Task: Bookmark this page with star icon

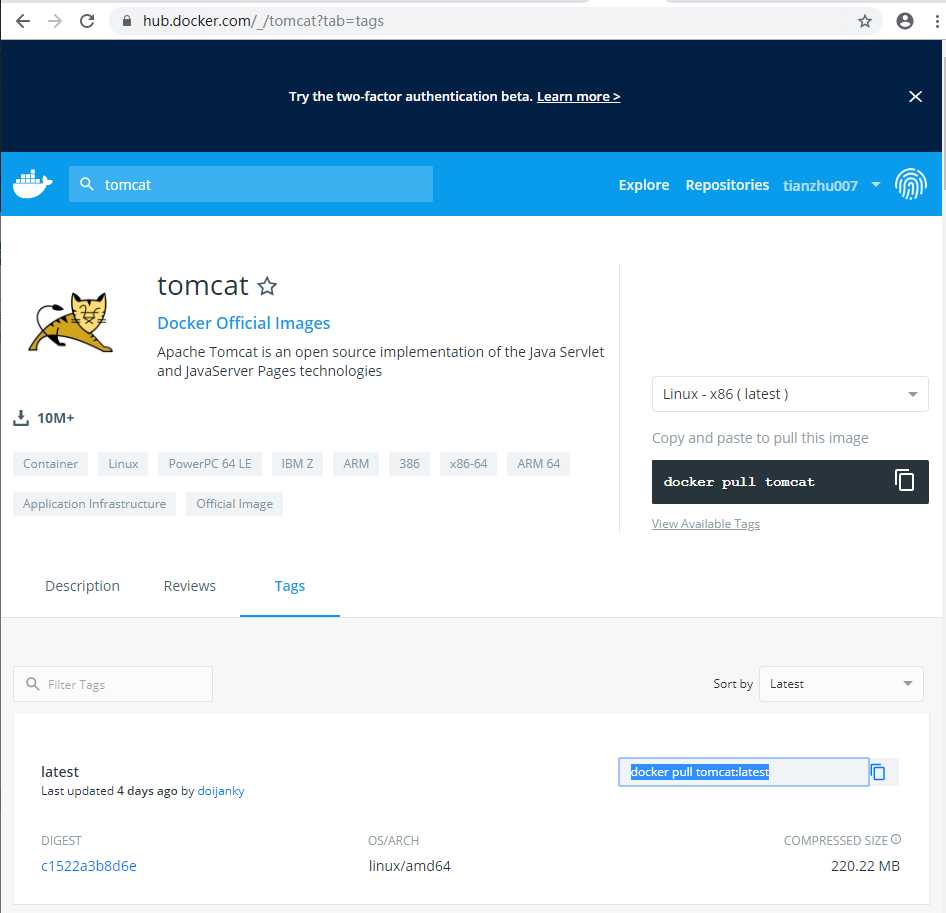Action: (x=865, y=21)
